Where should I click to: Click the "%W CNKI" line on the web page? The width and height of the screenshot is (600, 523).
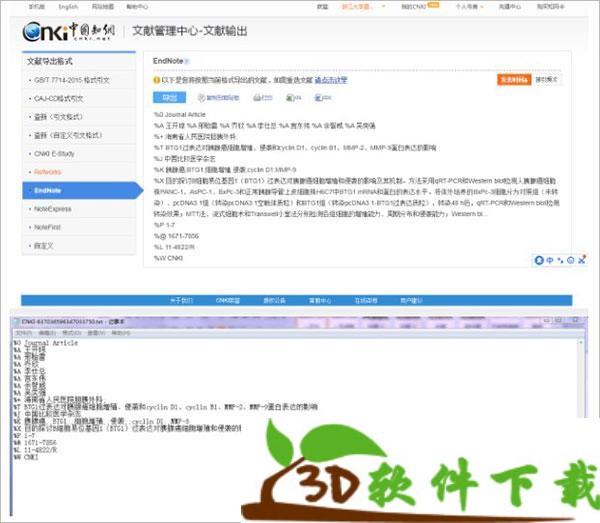pos(168,258)
